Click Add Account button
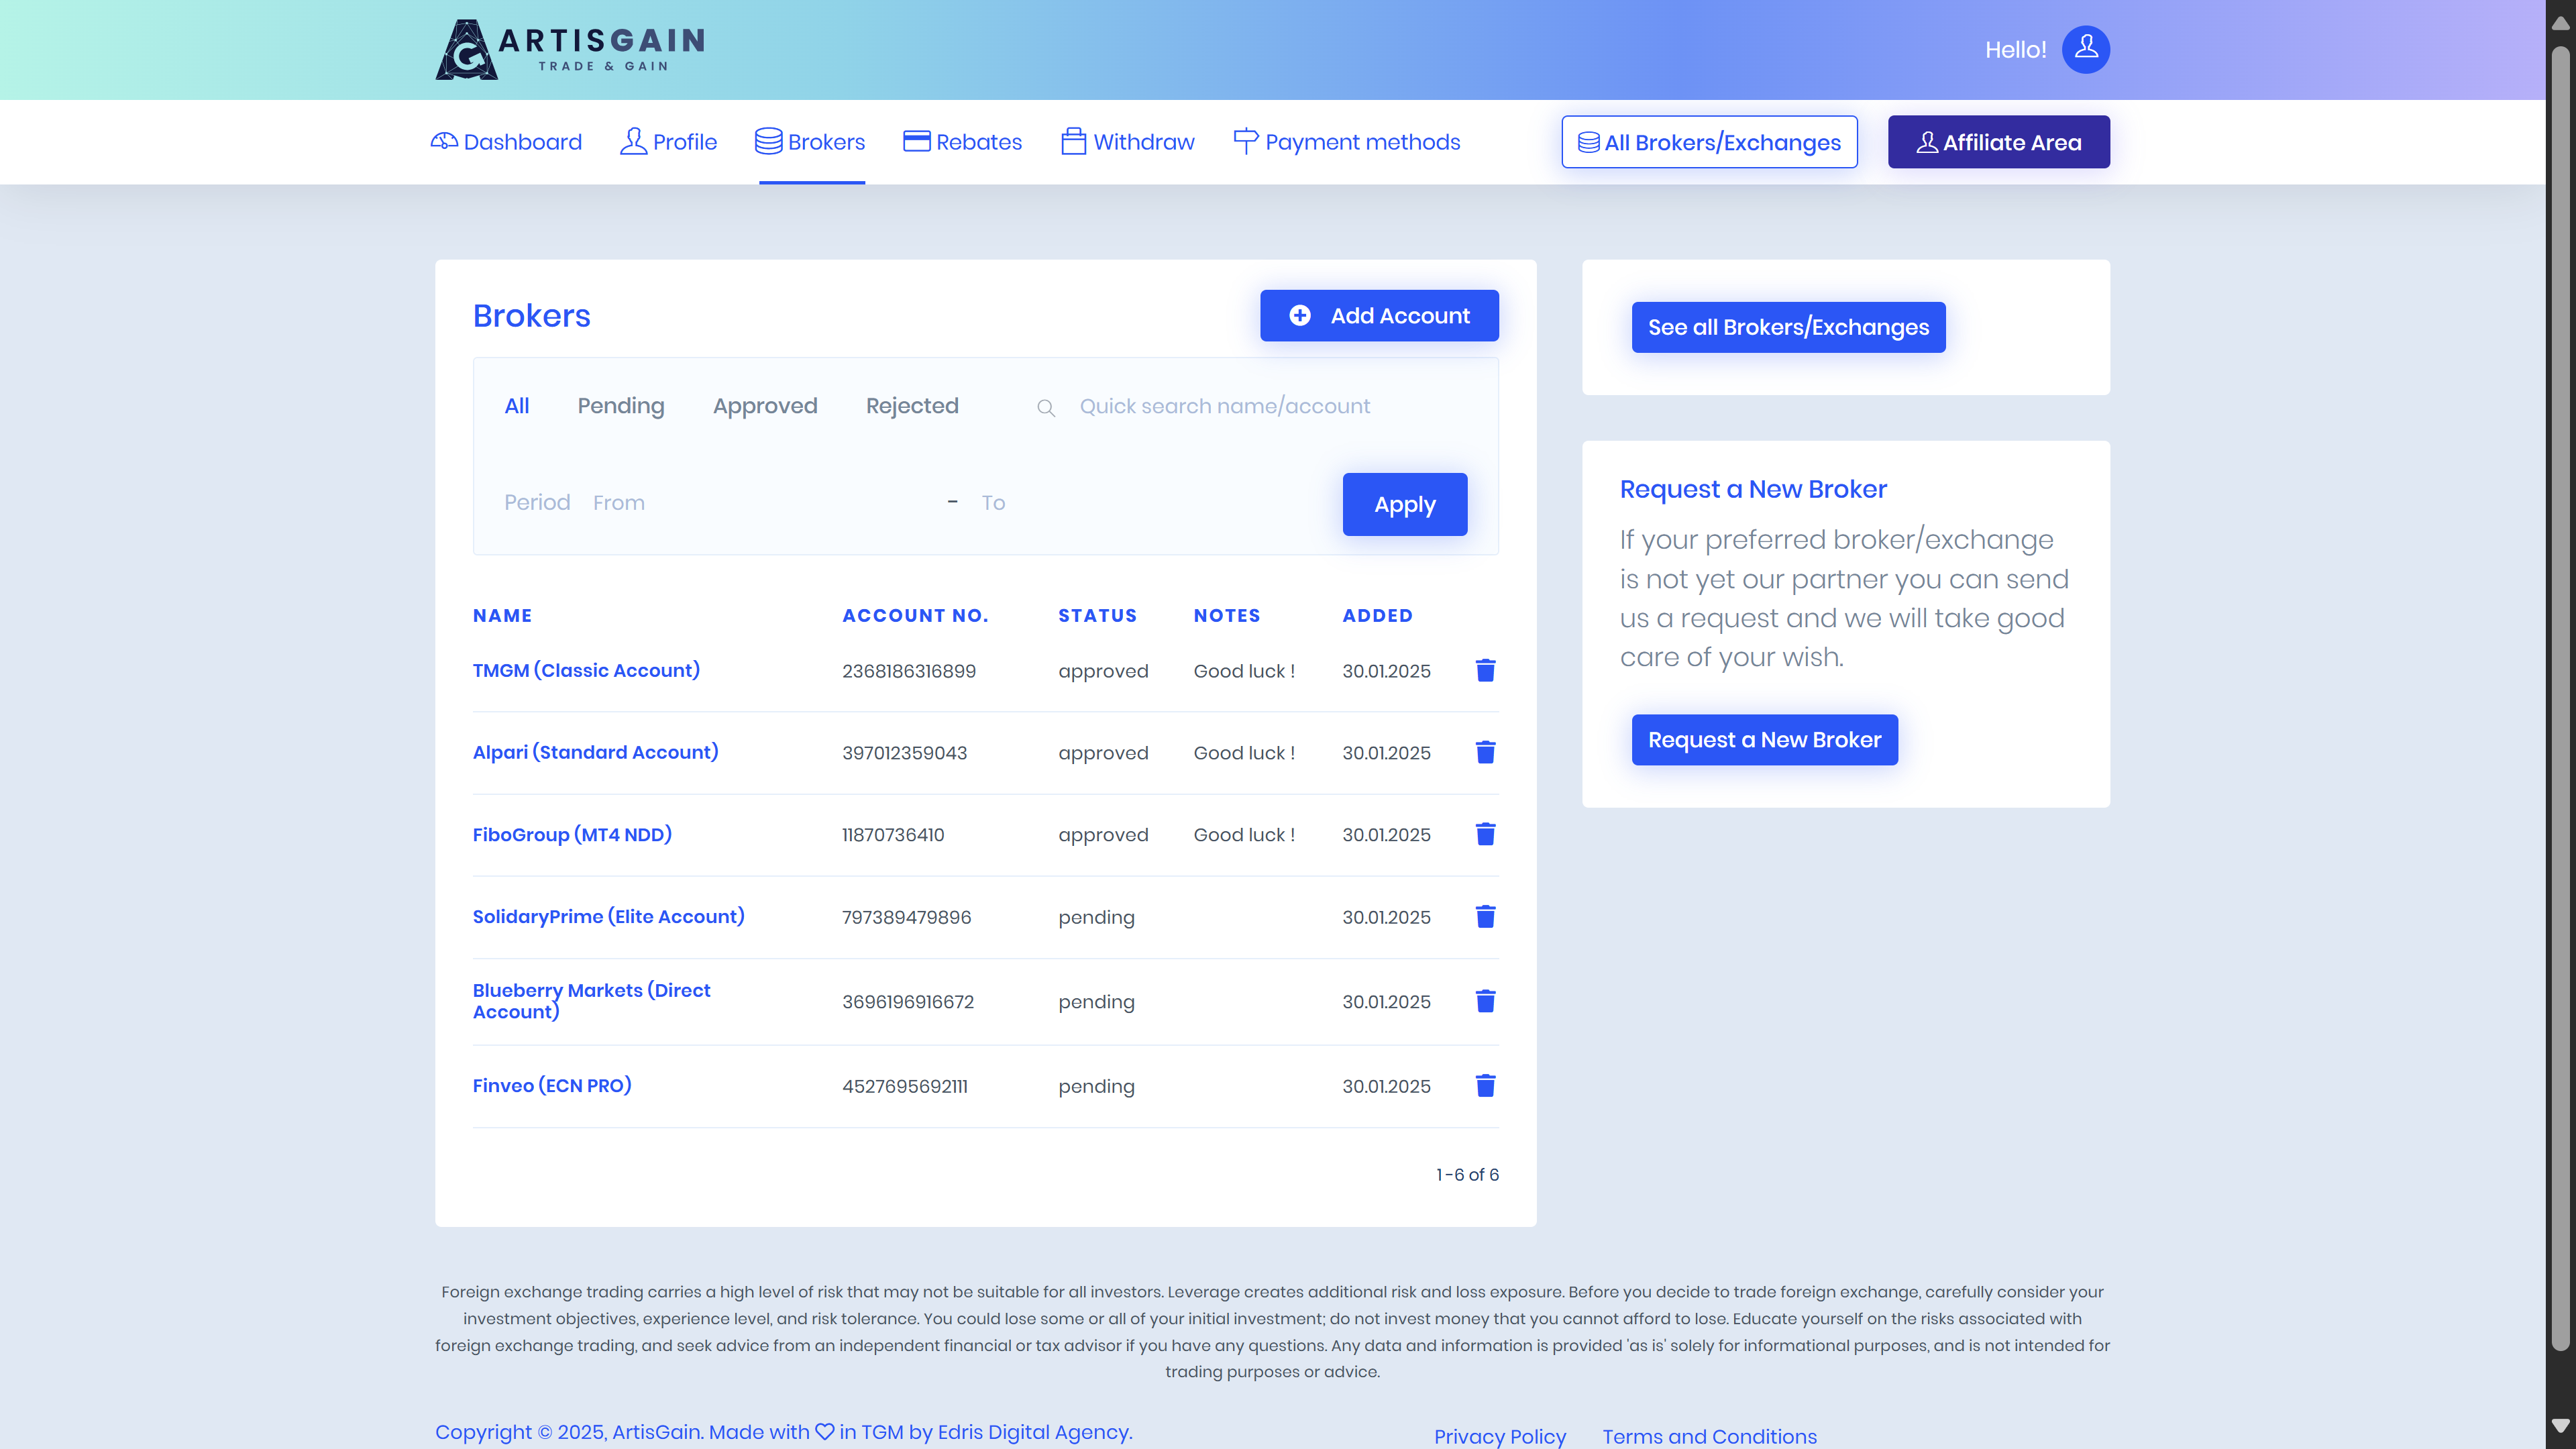The width and height of the screenshot is (2576, 1449). pos(1379,316)
